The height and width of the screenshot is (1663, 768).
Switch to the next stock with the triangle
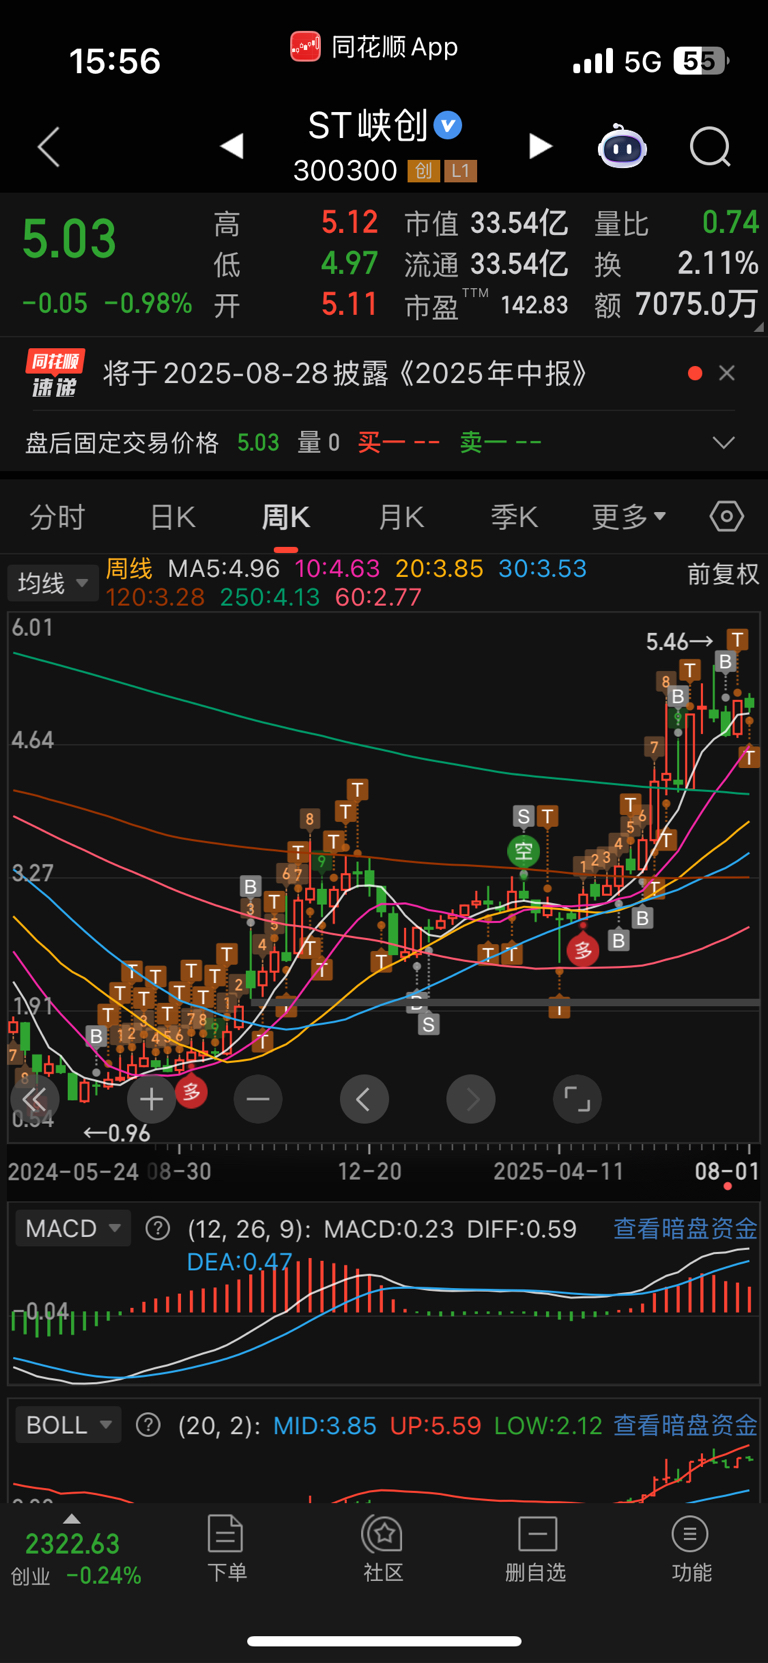tap(540, 147)
